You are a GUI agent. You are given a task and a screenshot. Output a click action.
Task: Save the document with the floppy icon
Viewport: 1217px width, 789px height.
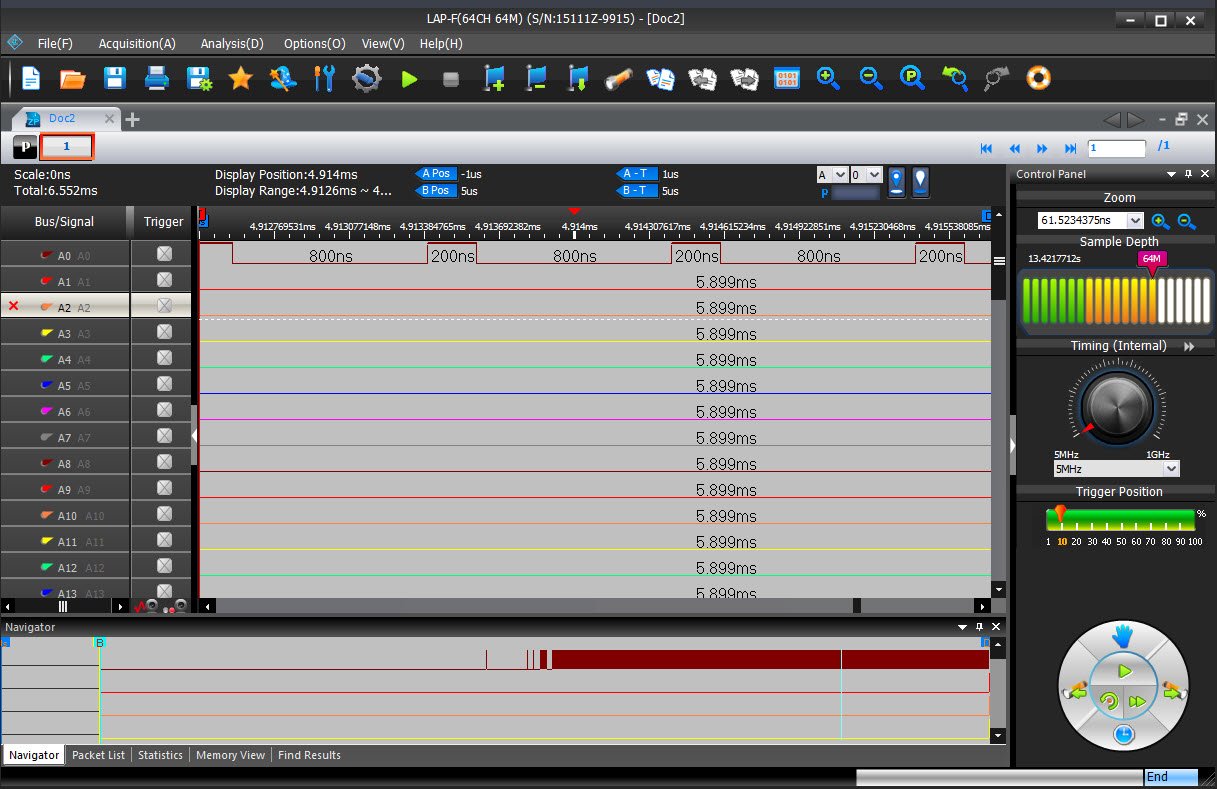click(x=115, y=78)
